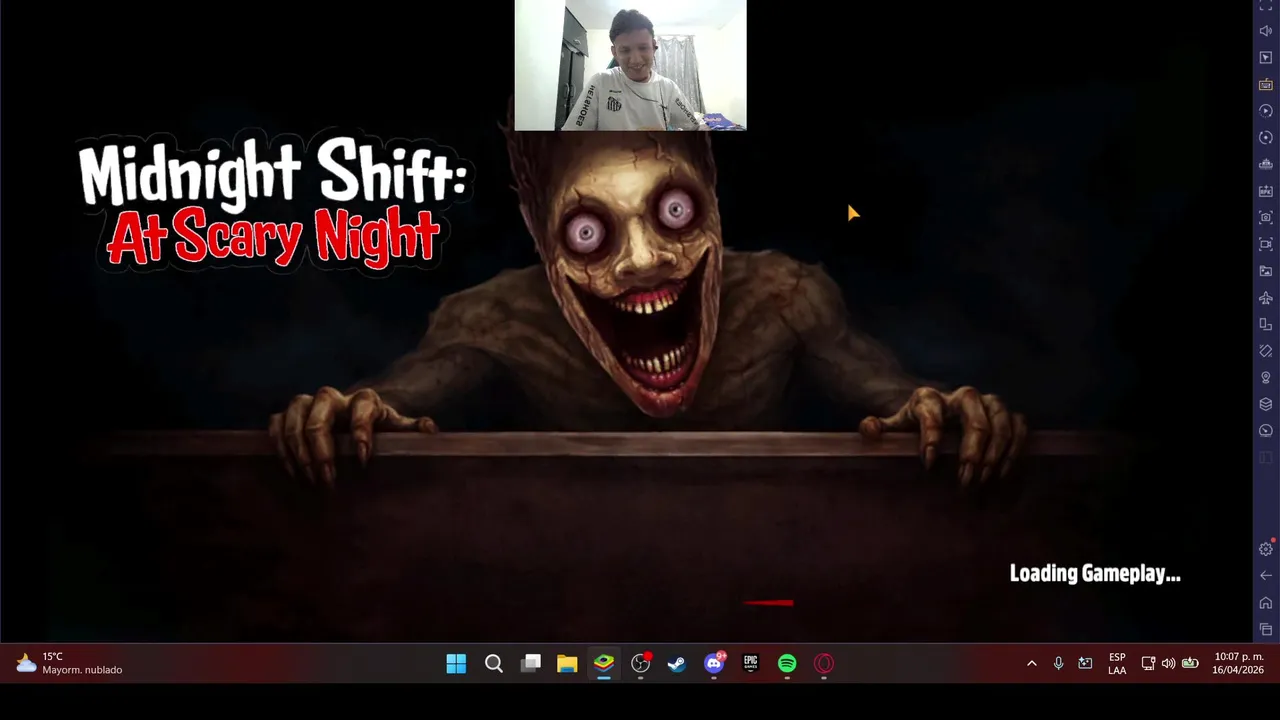The image size is (1280, 720).
Task: Click the 'At Scary Night' red title
Action: [273, 238]
